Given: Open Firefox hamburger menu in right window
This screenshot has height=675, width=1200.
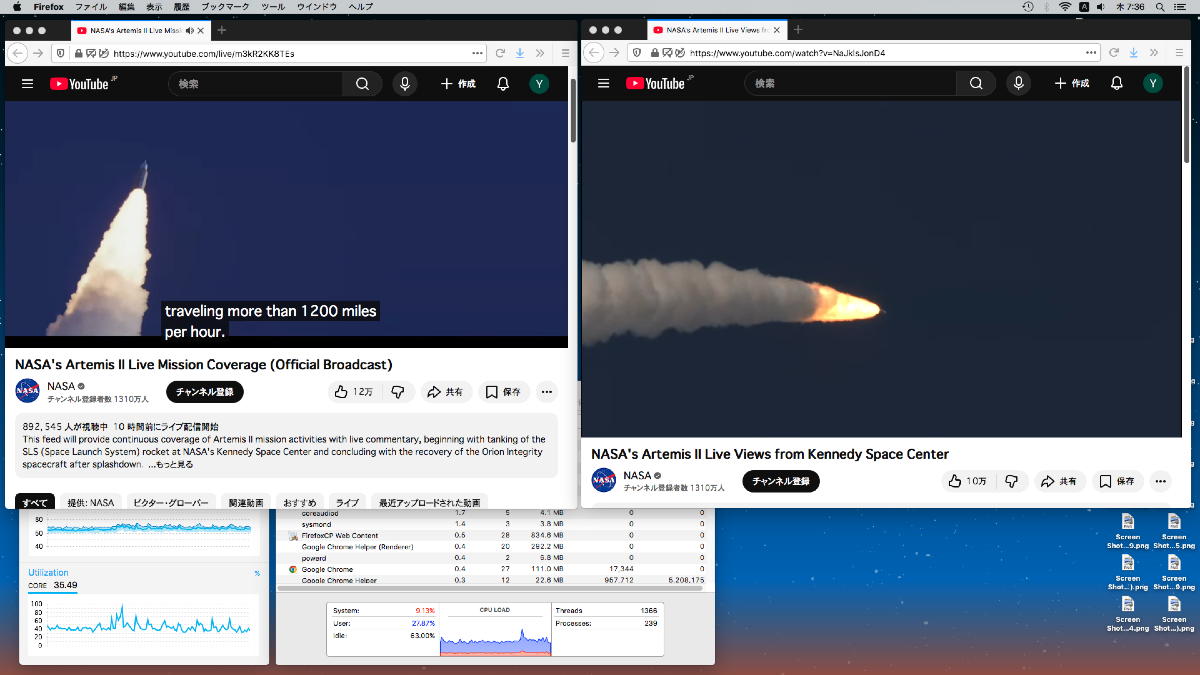Looking at the screenshot, I should click(1179, 53).
